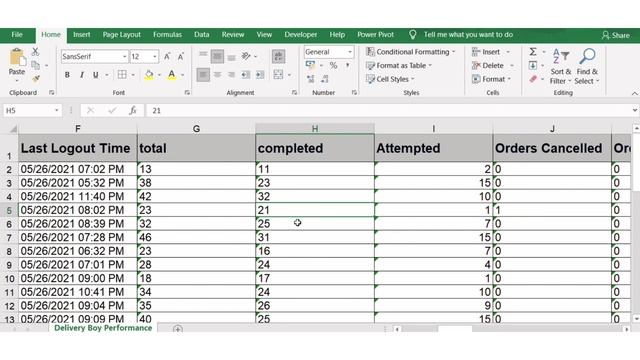
Task: Click the Format Painter brush icon
Action: [36, 78]
